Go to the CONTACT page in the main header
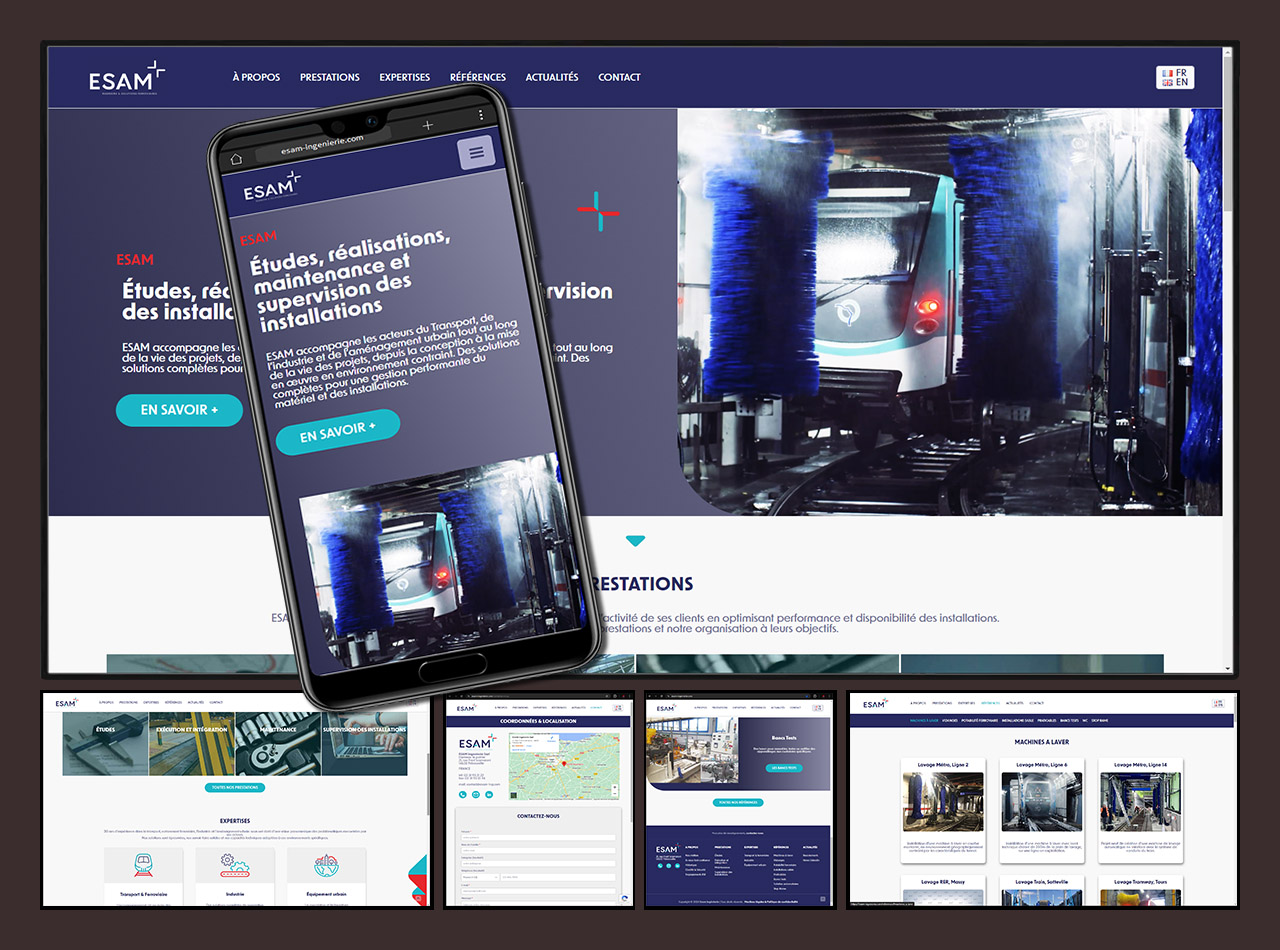The height and width of the screenshot is (950, 1280). (619, 77)
